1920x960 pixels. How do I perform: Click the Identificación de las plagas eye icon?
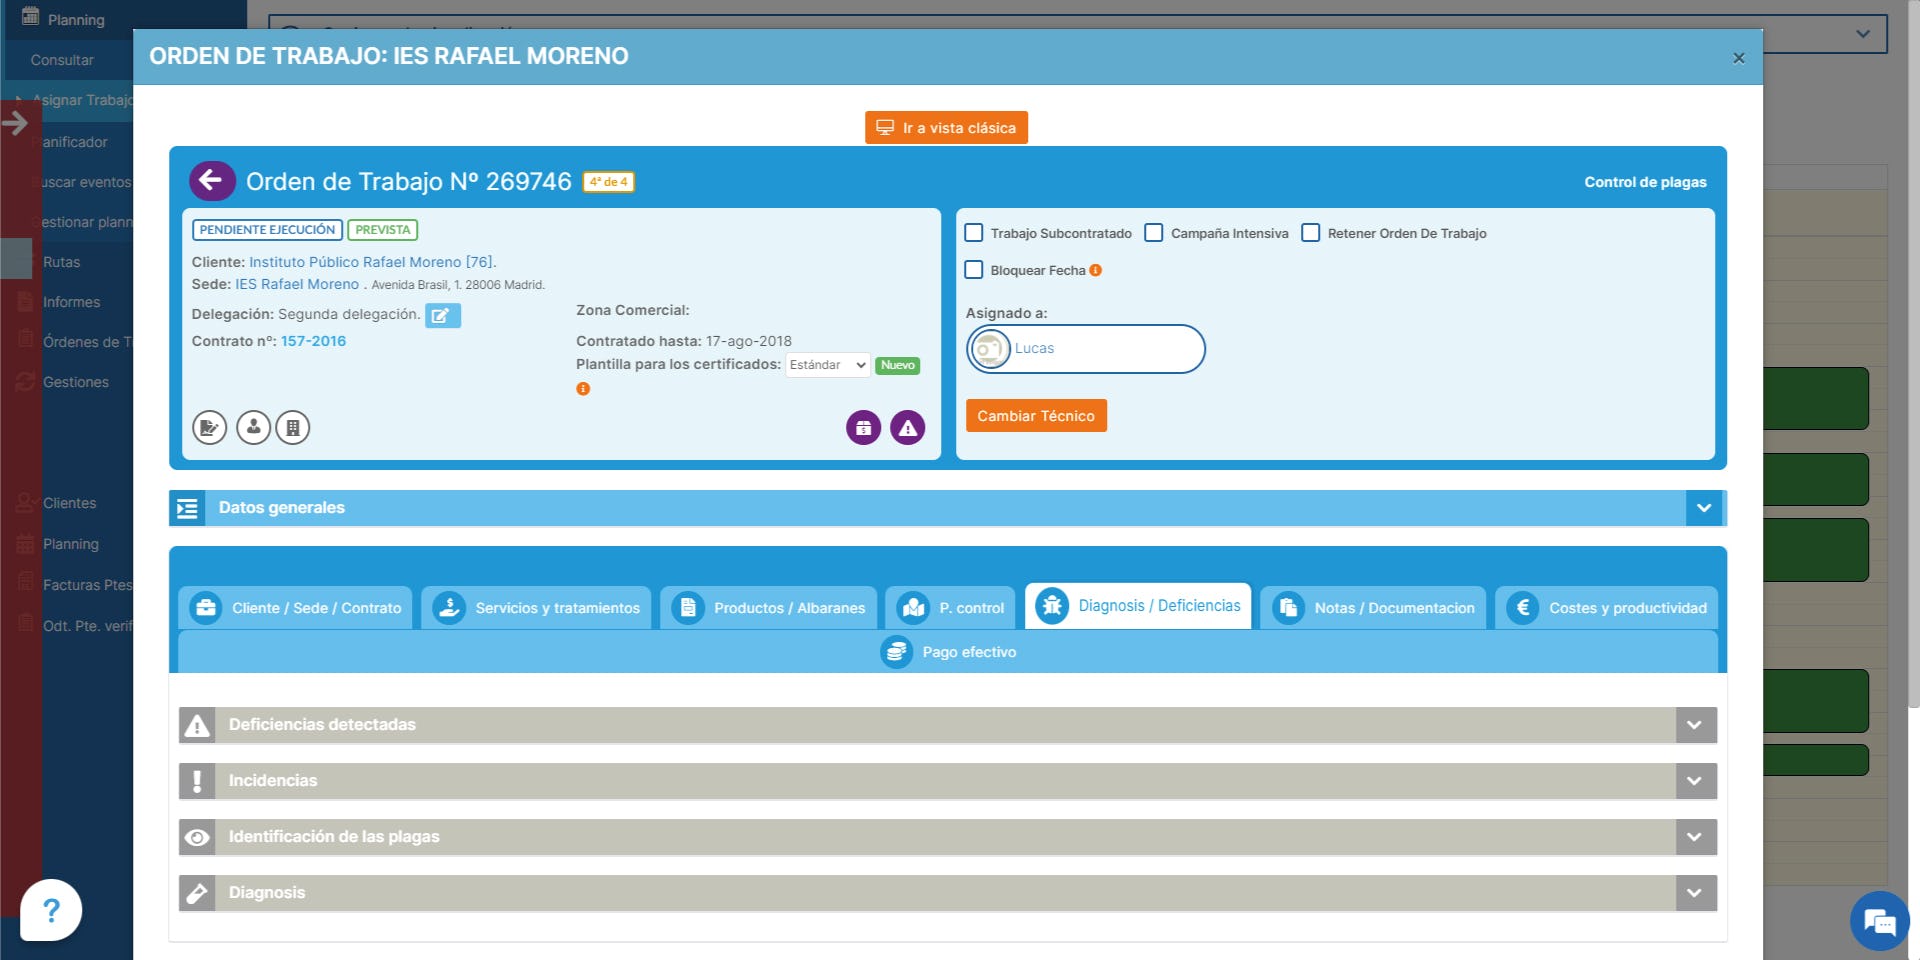click(197, 837)
